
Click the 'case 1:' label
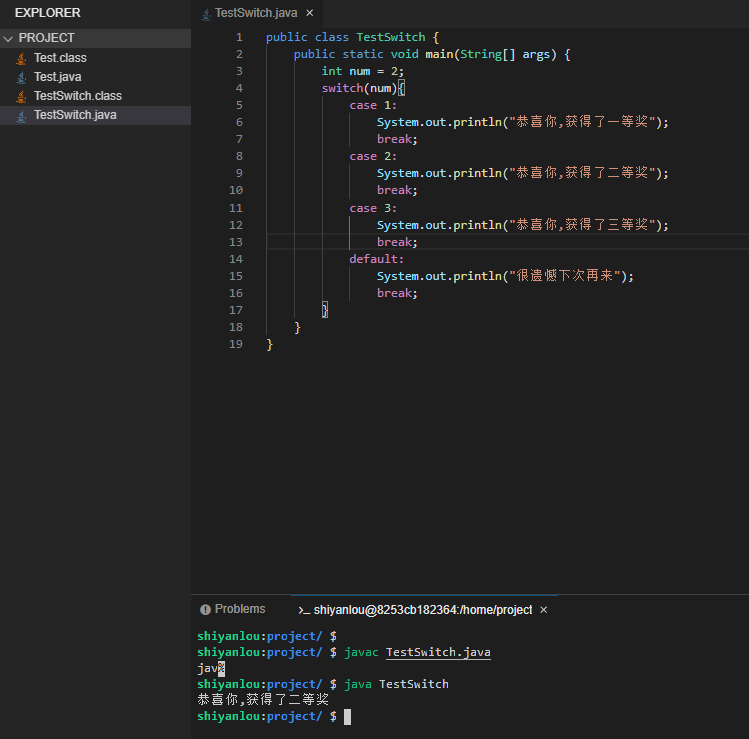(x=373, y=105)
